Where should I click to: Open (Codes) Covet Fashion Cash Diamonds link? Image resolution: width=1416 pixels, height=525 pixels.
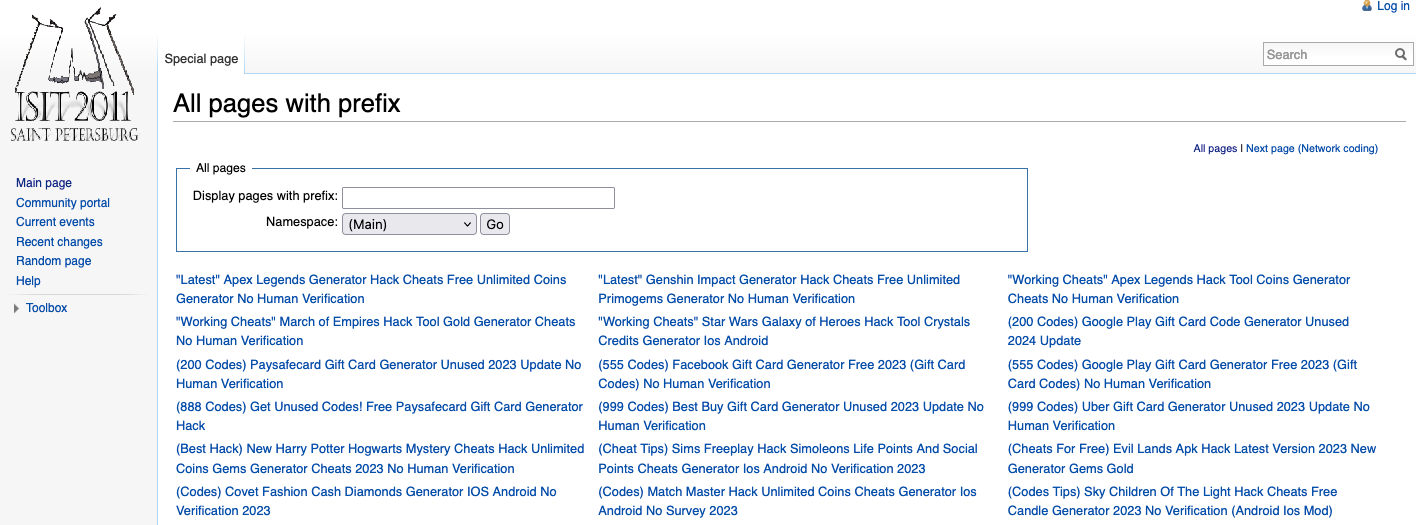click(x=366, y=501)
